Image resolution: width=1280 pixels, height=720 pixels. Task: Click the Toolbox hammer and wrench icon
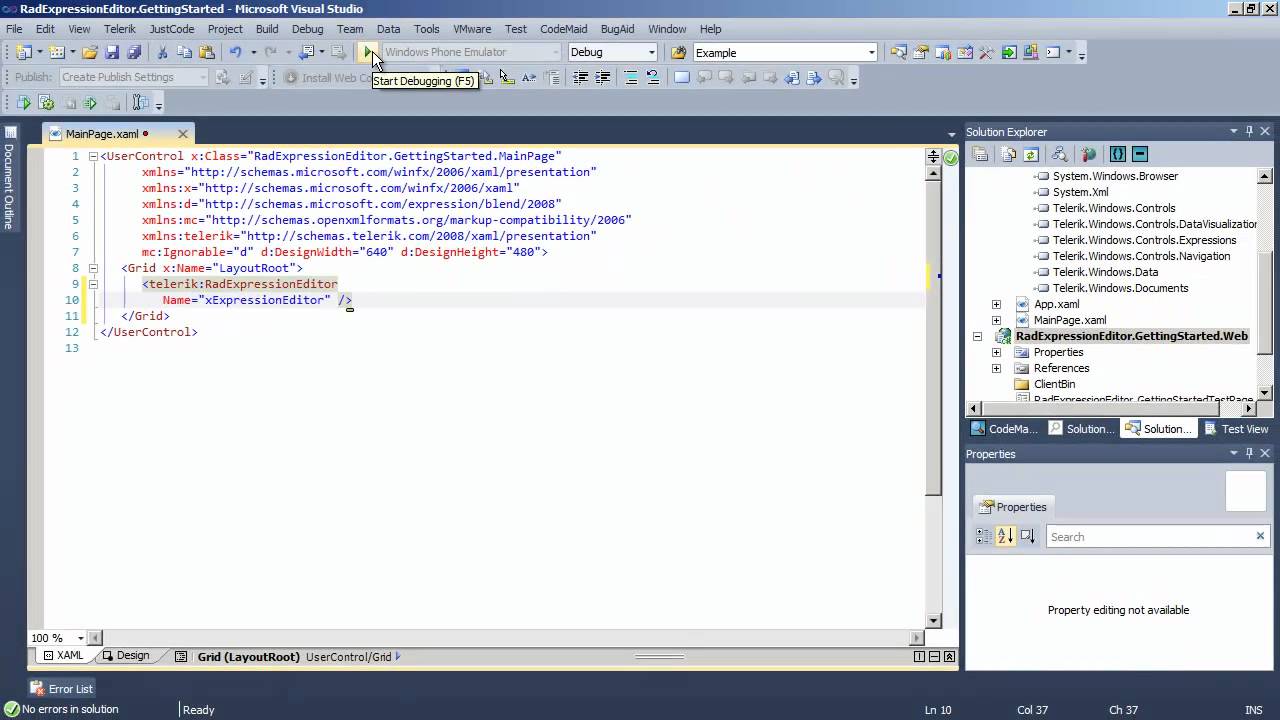point(986,53)
